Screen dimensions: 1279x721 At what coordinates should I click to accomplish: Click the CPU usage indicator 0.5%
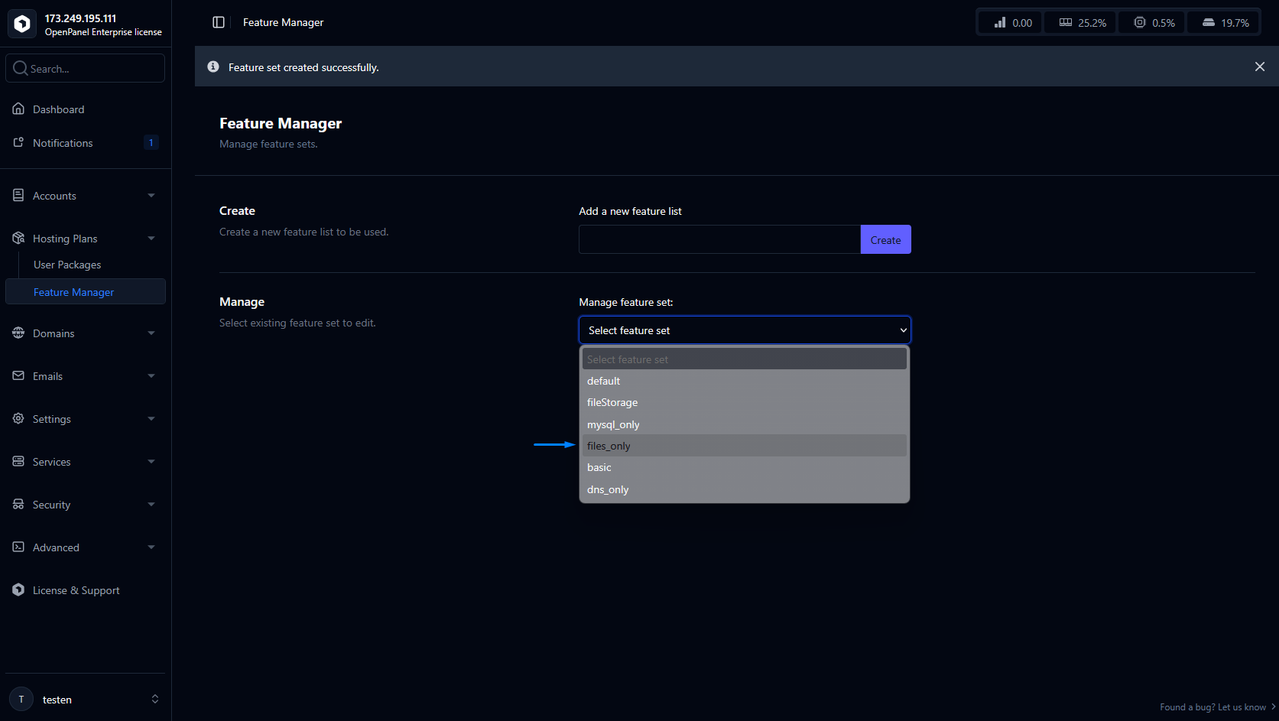tap(1154, 22)
